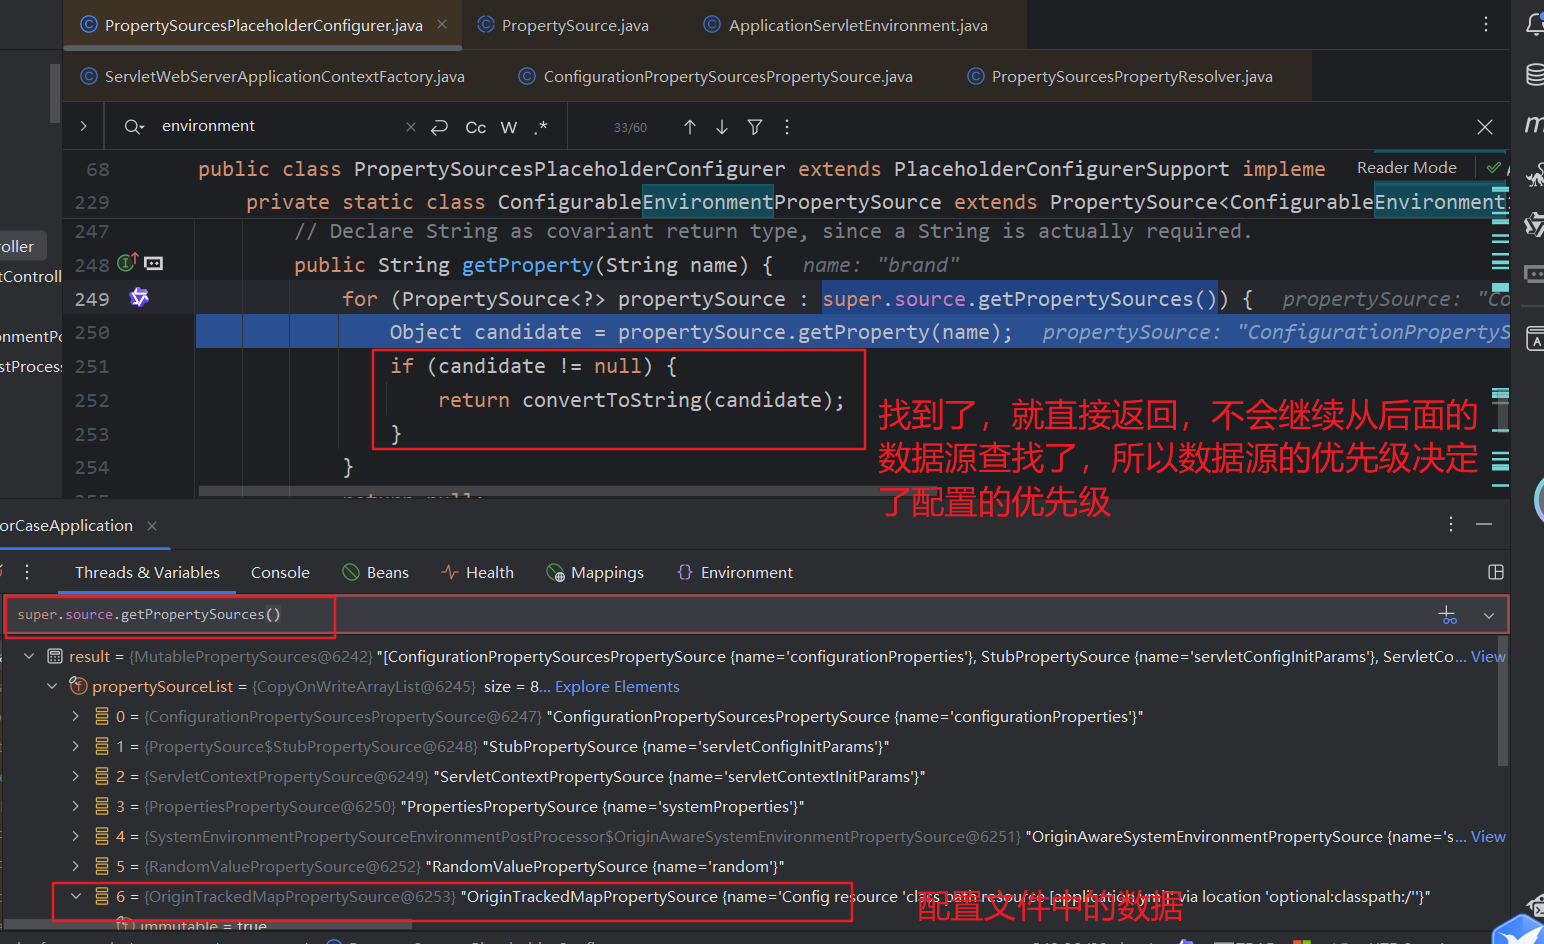Expand the ConfigurationPropertySourcesPropertySource element 0
Screen dimensions: 1544x944
75,716
